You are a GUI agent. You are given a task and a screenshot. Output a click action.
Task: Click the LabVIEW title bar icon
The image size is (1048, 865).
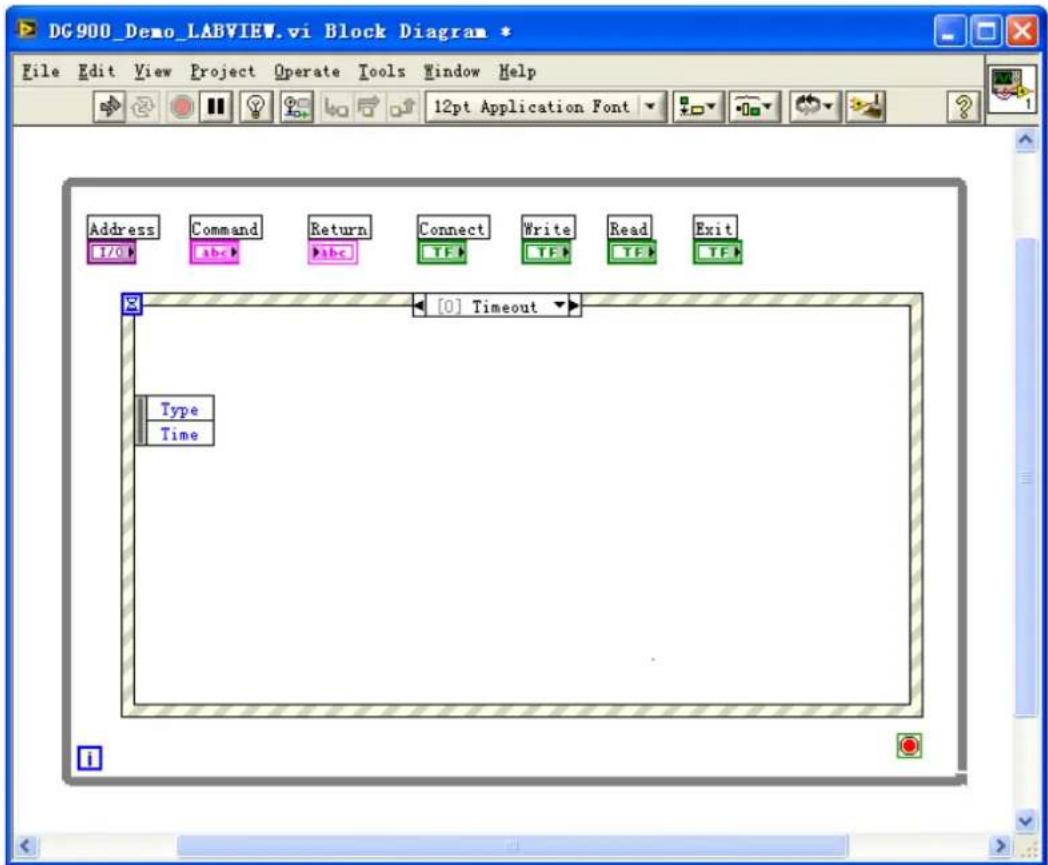tap(27, 30)
